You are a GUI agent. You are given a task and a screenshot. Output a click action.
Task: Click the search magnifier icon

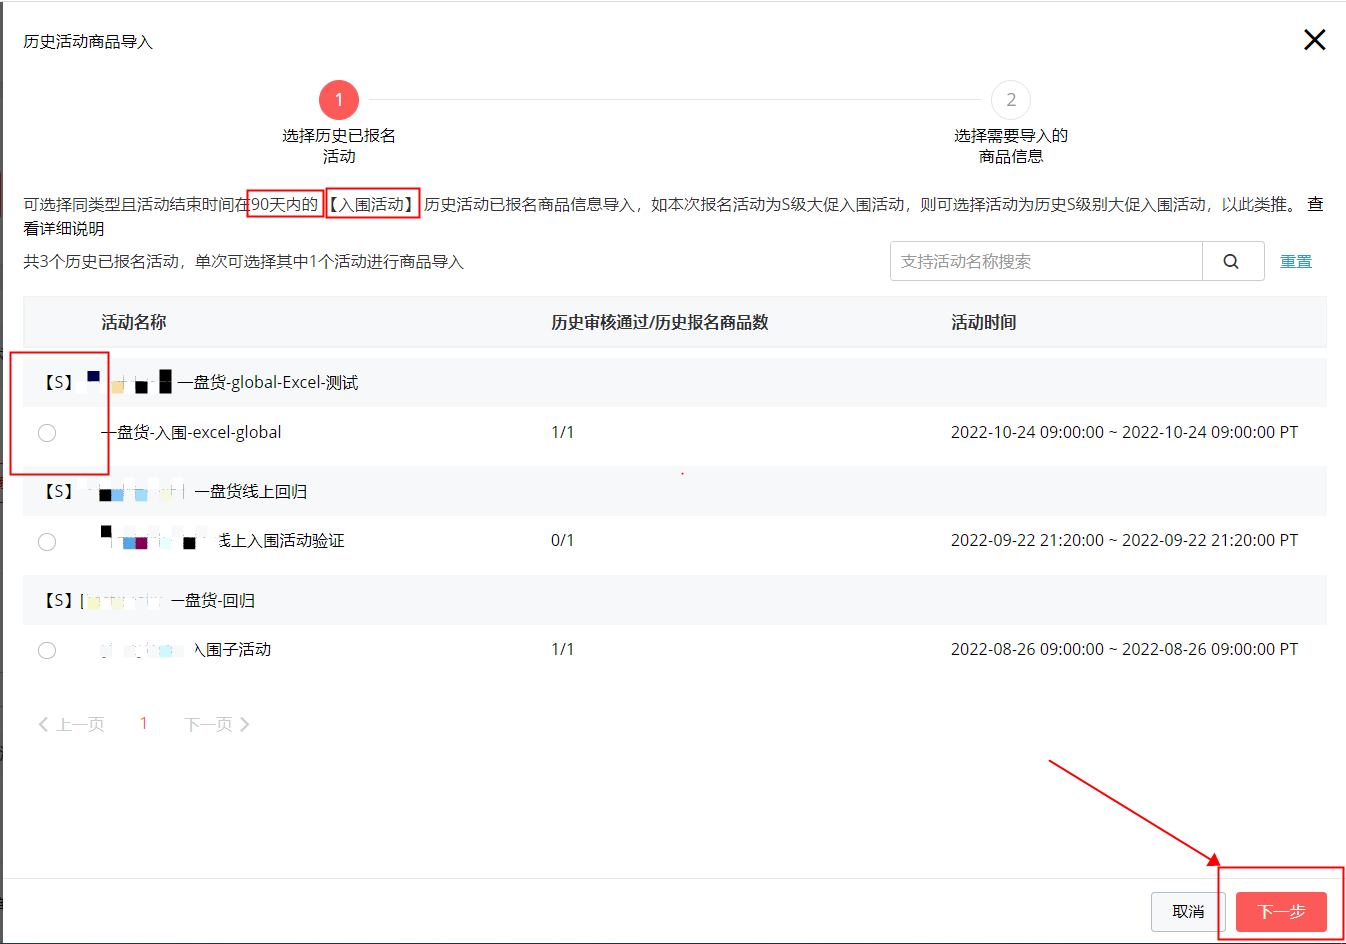(x=1232, y=261)
